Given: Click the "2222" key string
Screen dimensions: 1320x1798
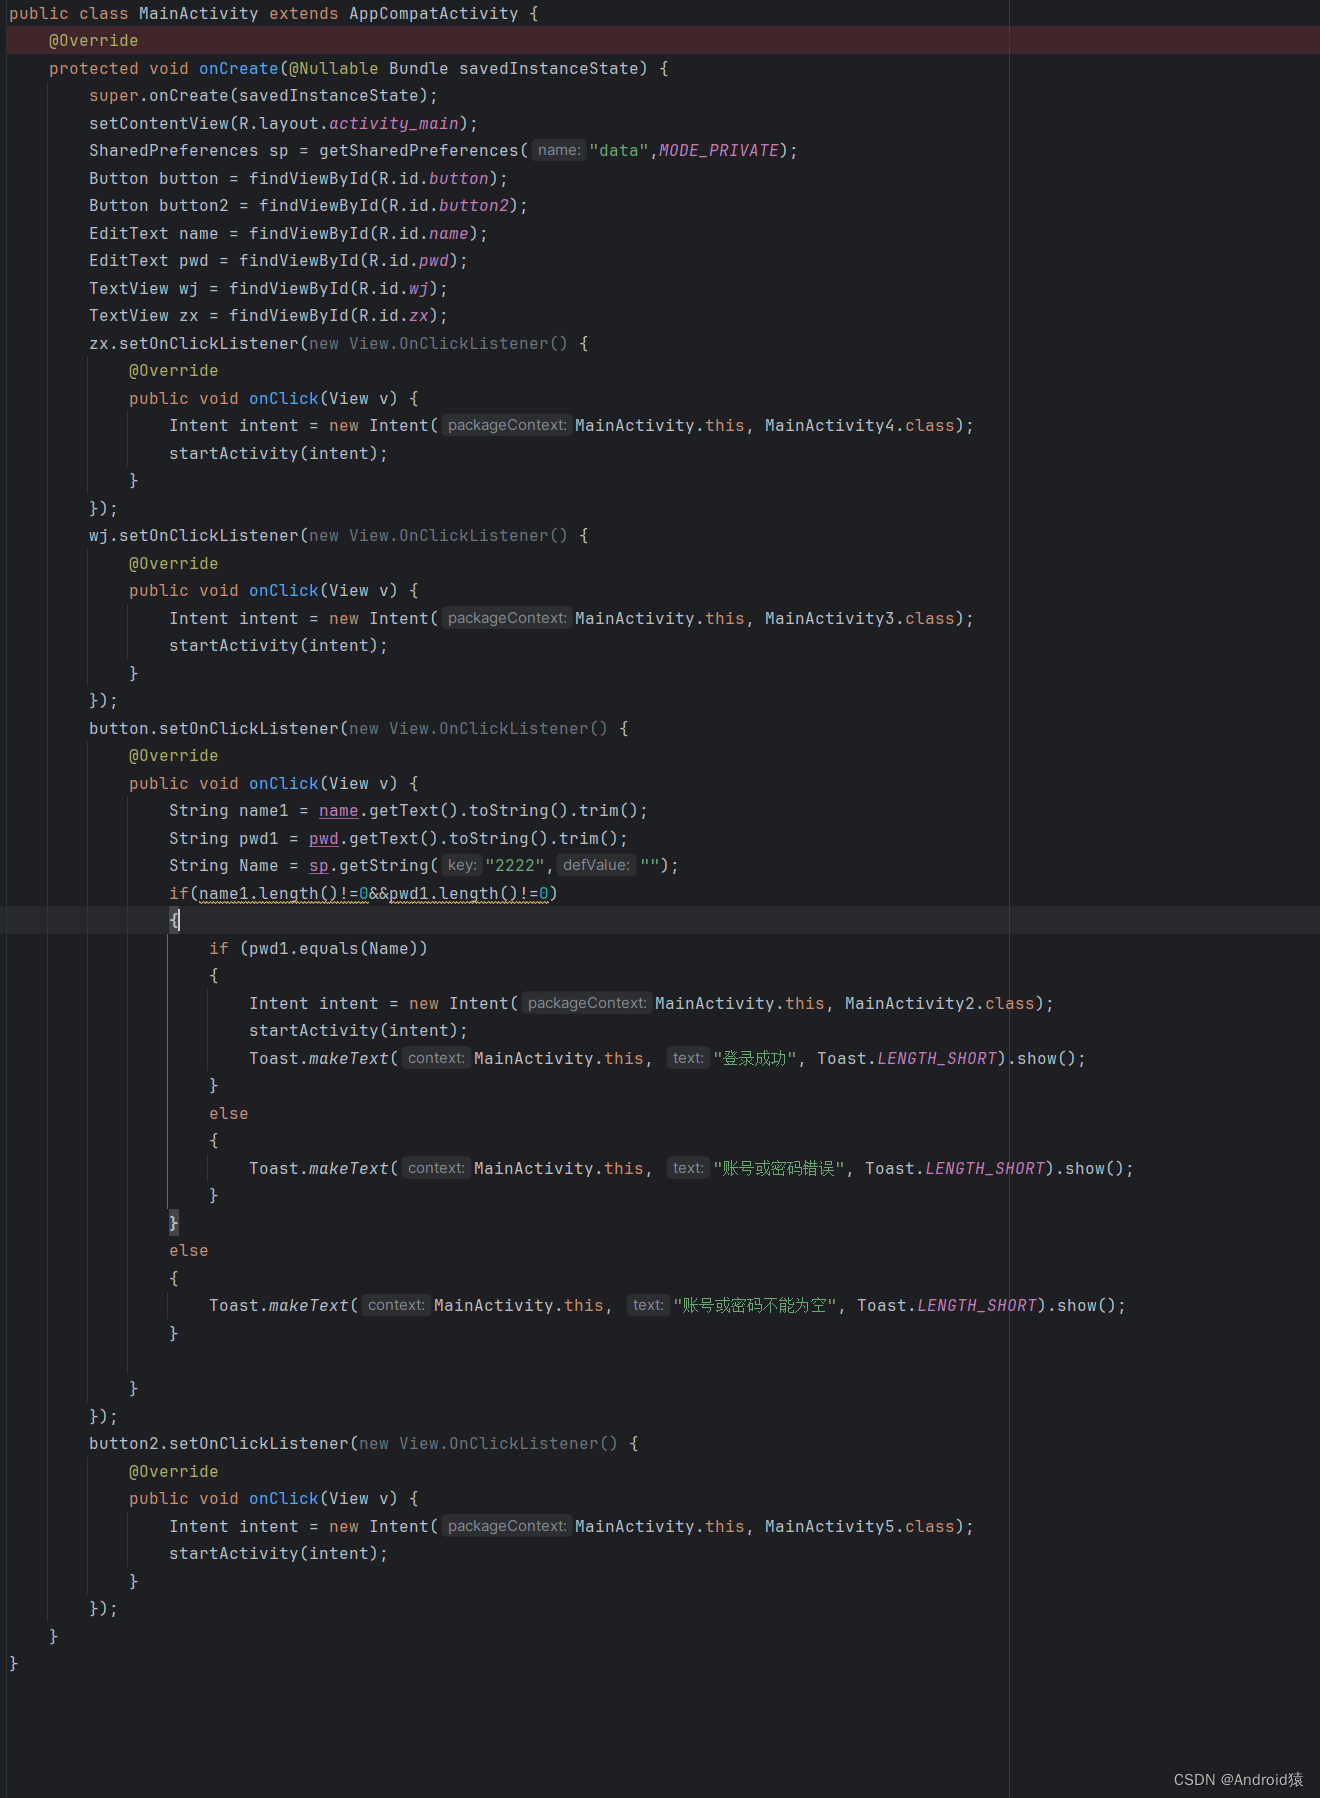Looking at the screenshot, I should click(515, 866).
